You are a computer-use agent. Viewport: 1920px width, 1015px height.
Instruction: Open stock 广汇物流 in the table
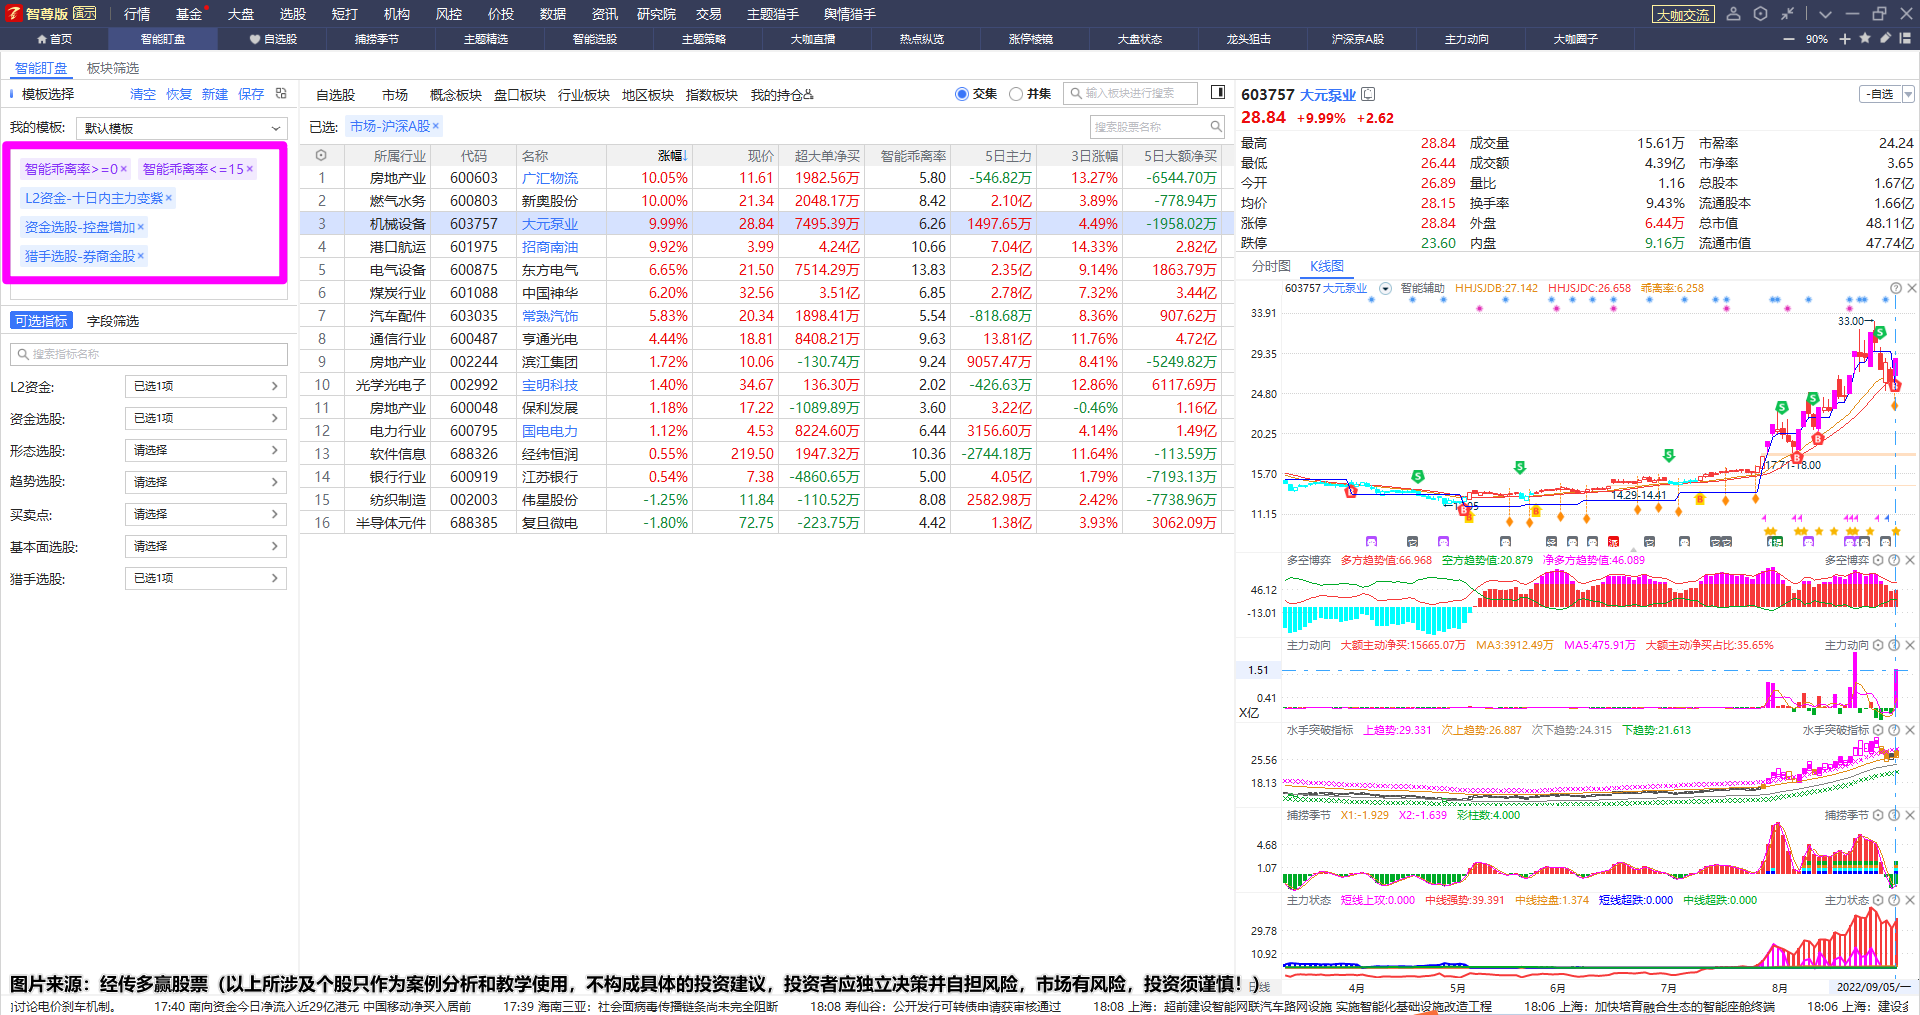coord(550,178)
